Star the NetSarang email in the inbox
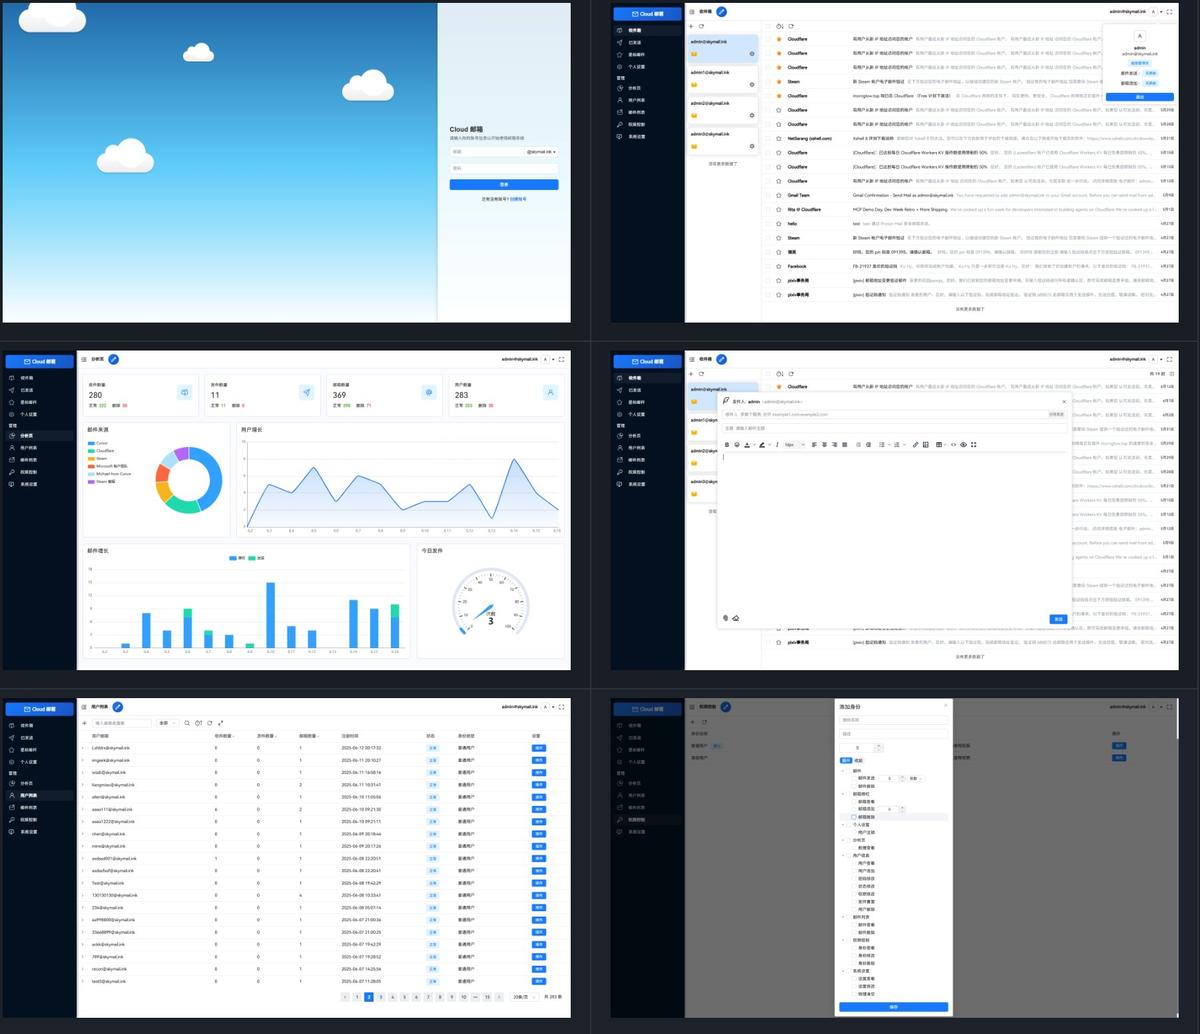 click(x=779, y=139)
